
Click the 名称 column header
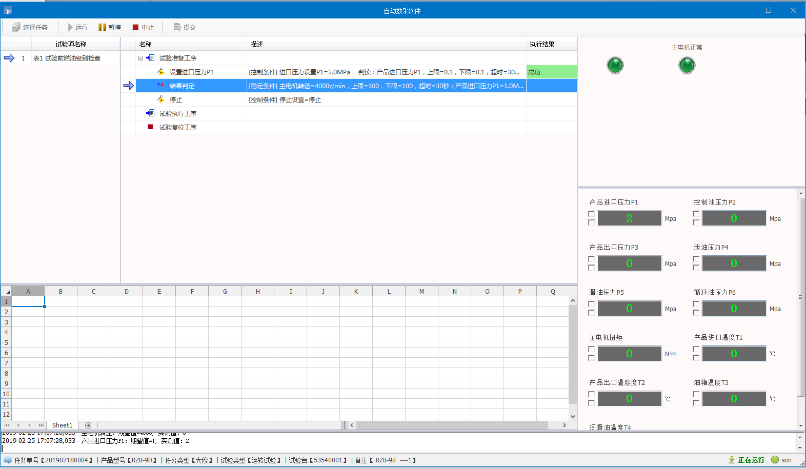[191, 44]
